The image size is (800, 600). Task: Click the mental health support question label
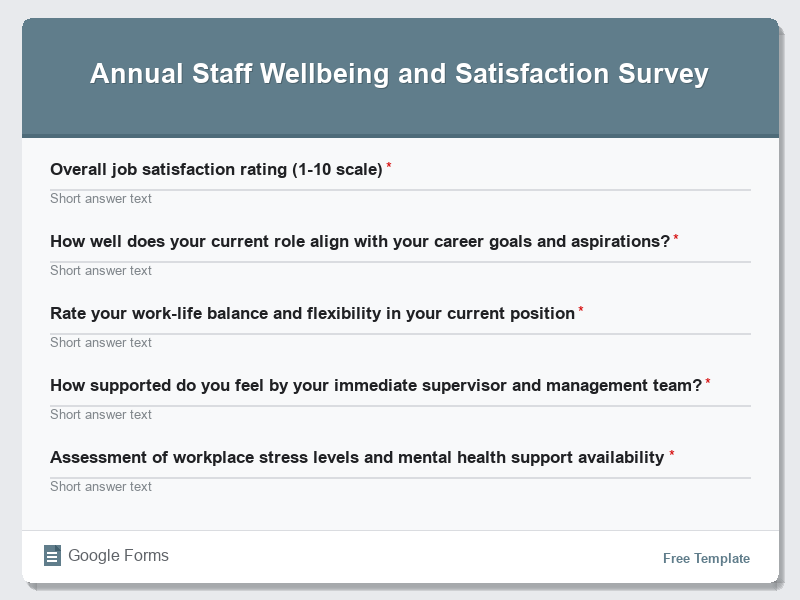click(357, 457)
